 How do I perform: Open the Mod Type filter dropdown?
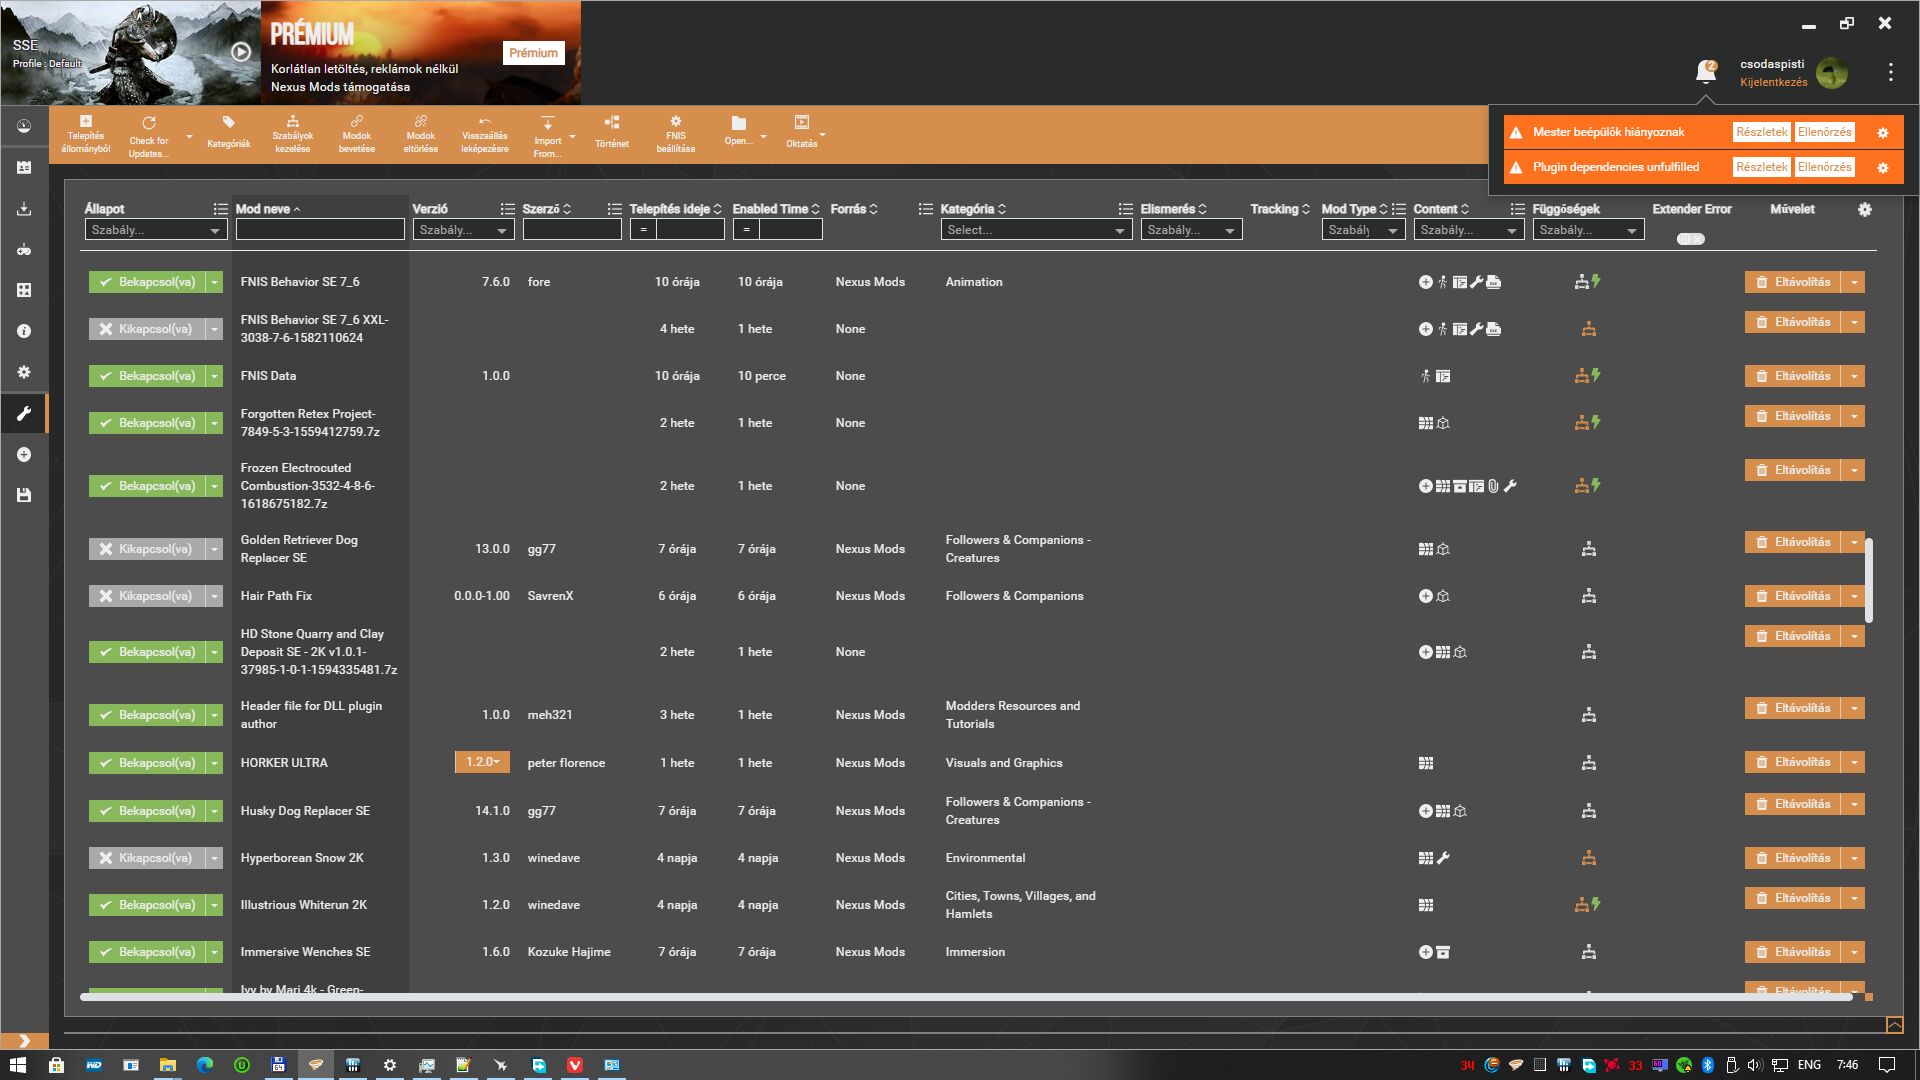pyautogui.click(x=1363, y=230)
